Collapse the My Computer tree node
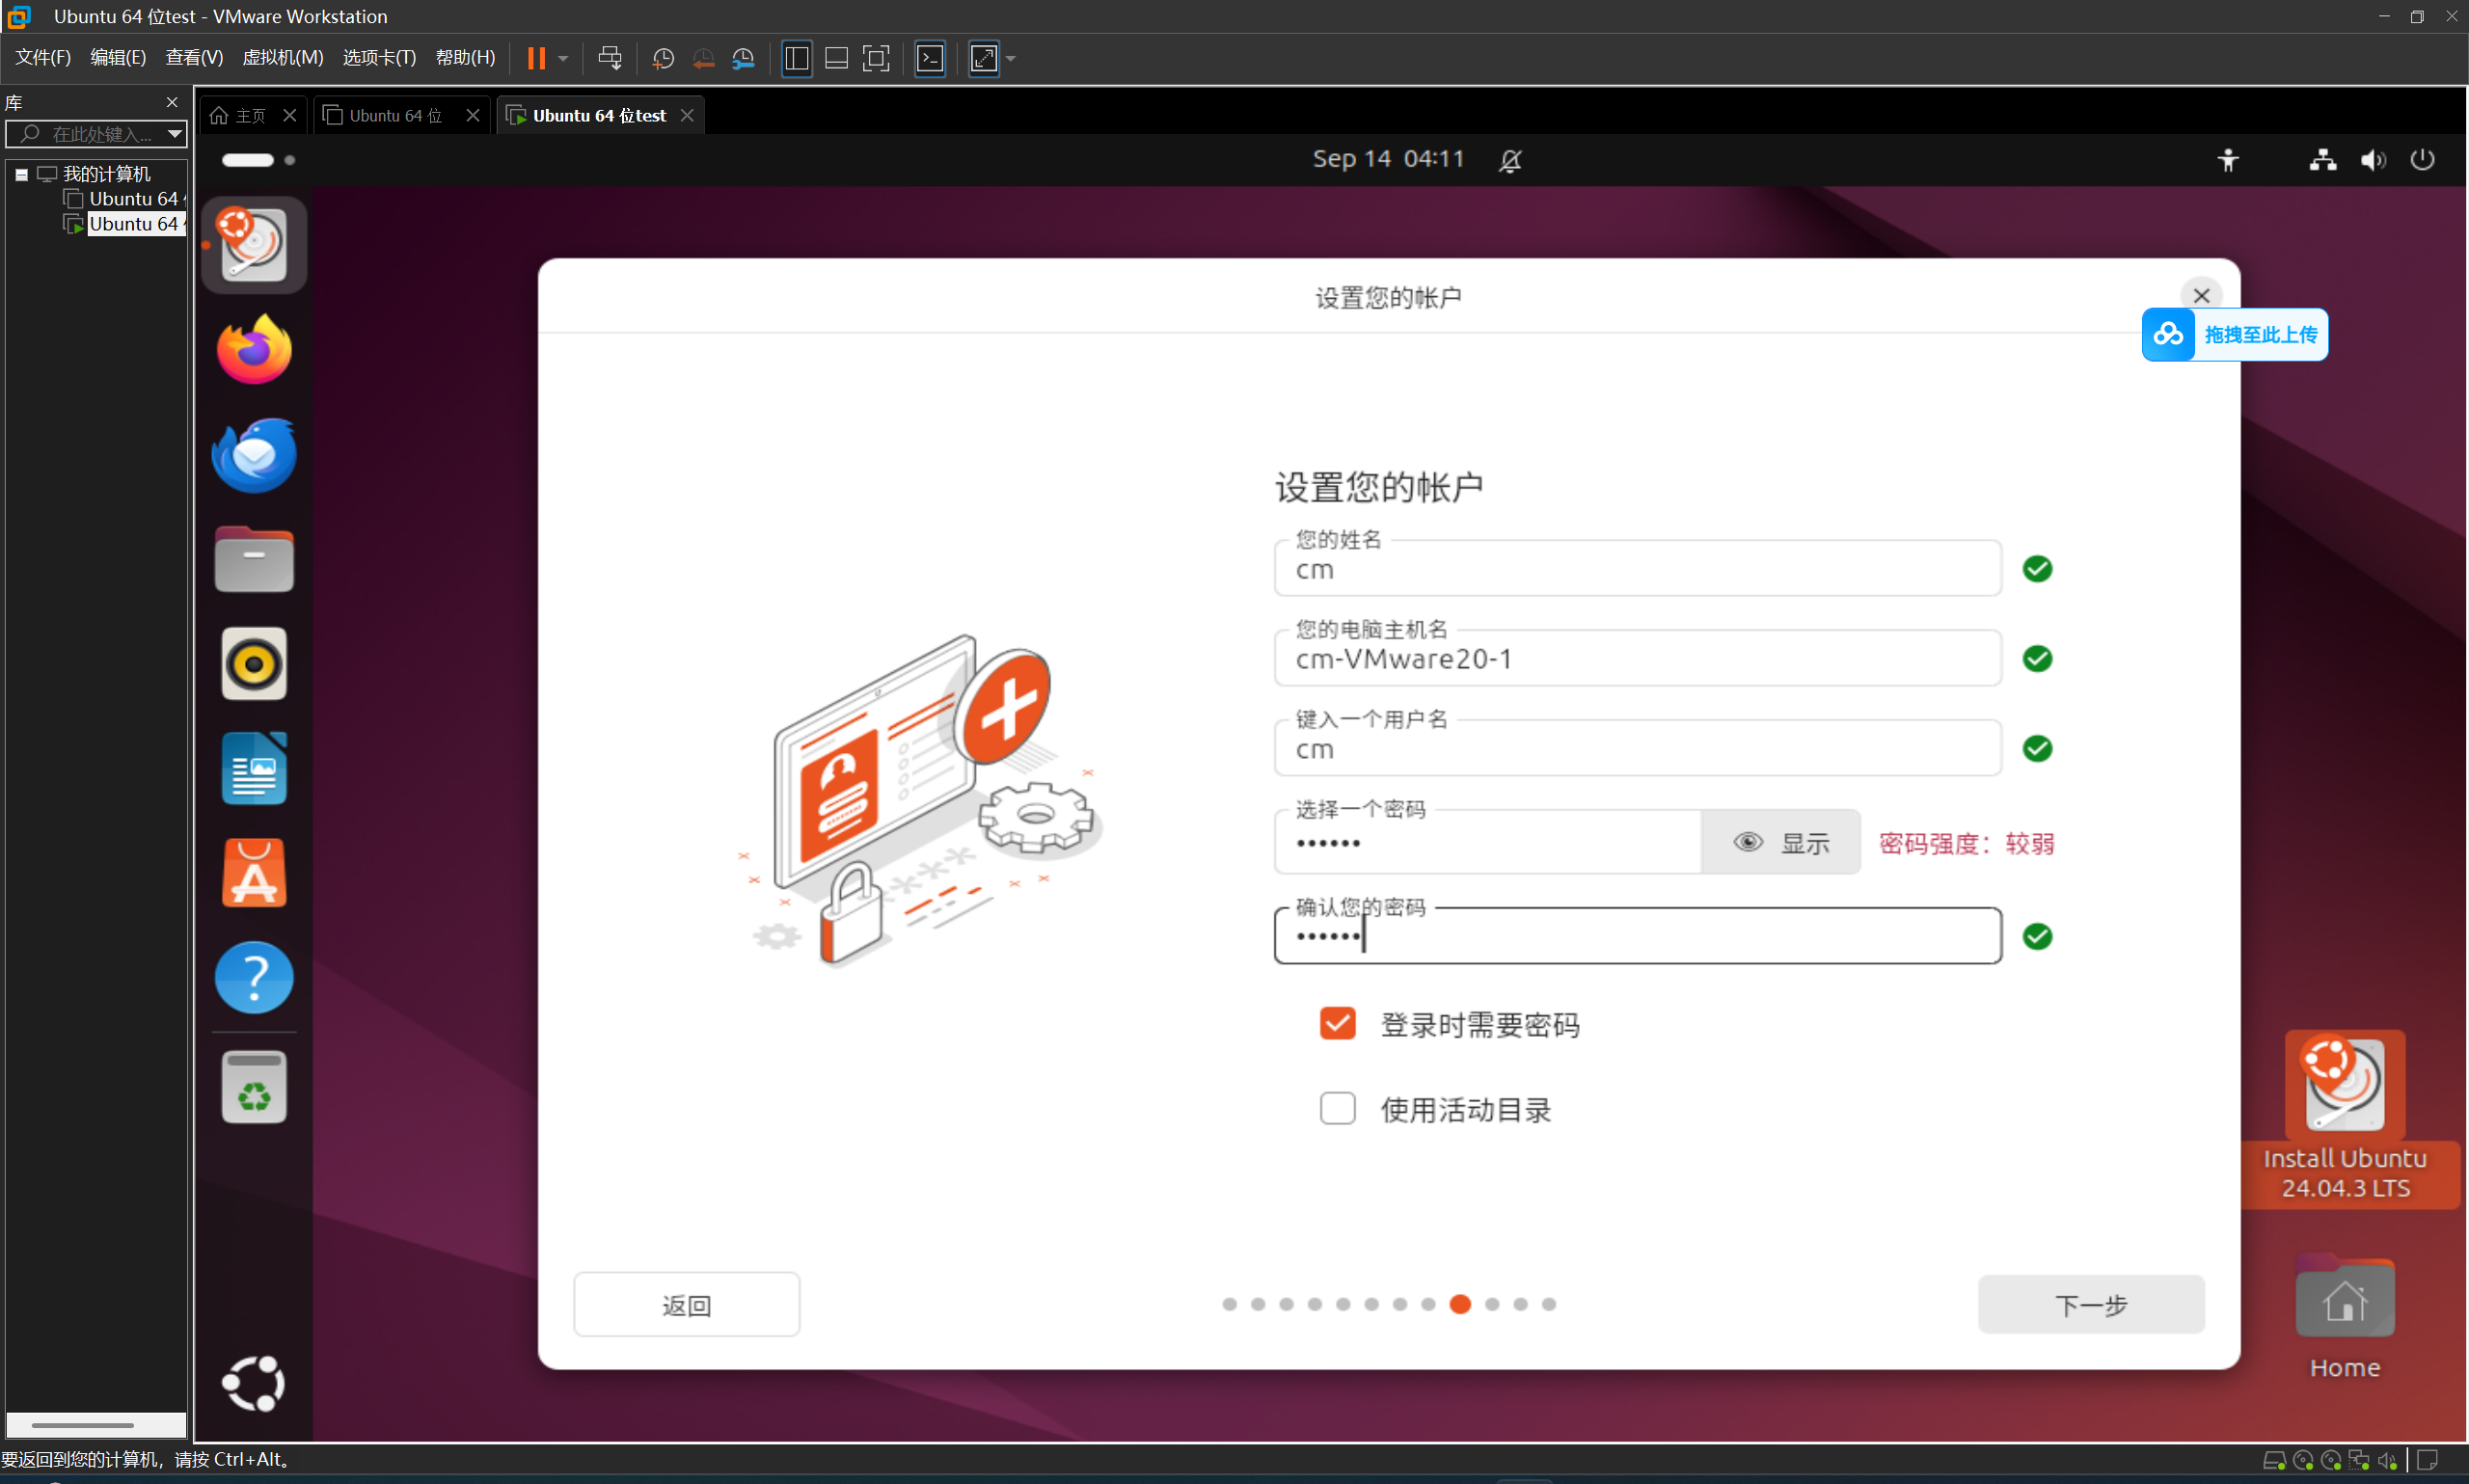 (x=21, y=174)
